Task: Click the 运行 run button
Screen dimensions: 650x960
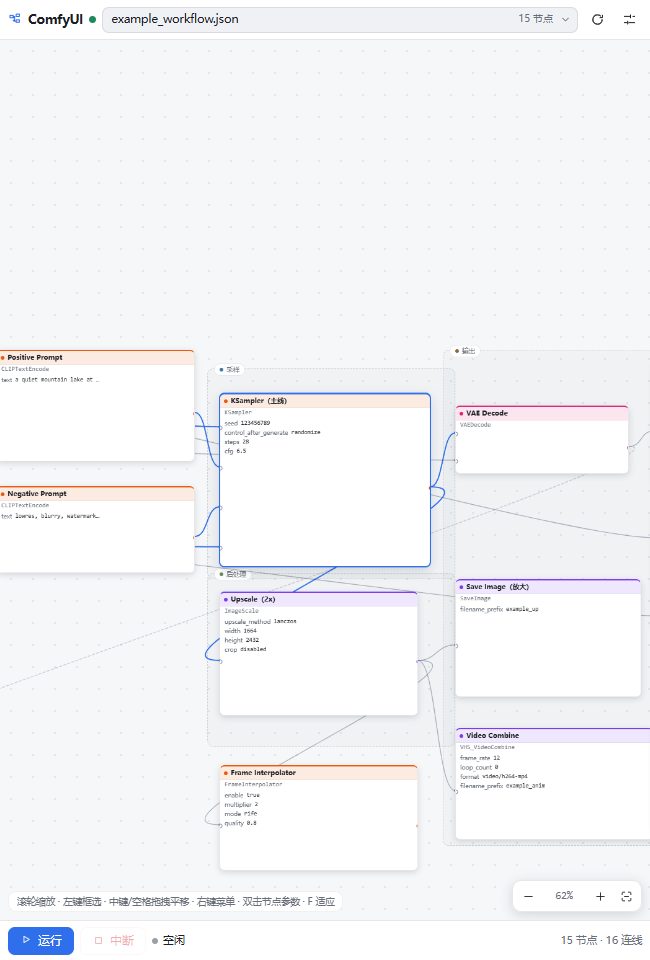Action: (x=41, y=940)
